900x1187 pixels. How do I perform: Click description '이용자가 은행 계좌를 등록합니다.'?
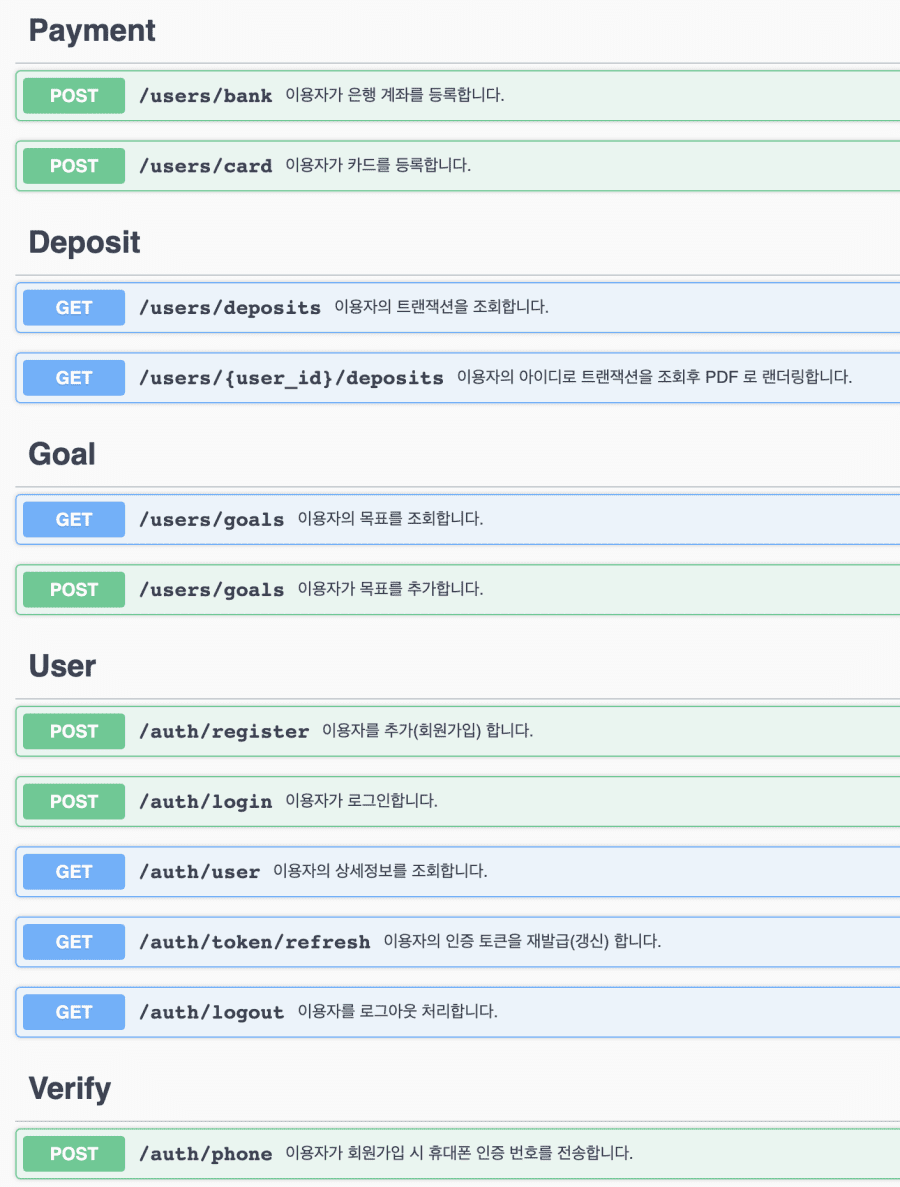[x=394, y=95]
